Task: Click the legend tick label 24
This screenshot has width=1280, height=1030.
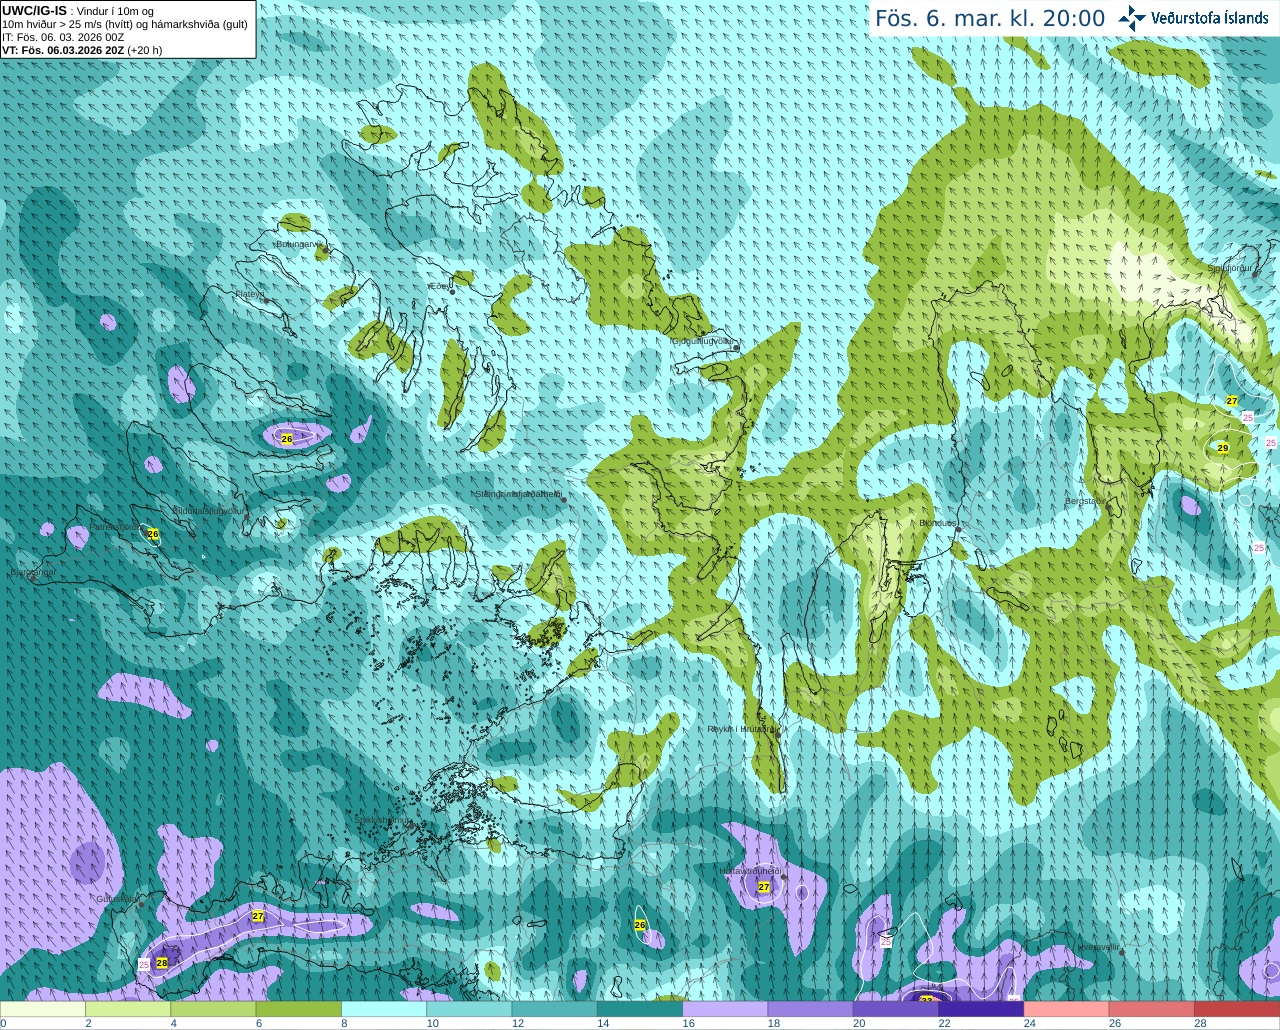Action: 1030,1023
